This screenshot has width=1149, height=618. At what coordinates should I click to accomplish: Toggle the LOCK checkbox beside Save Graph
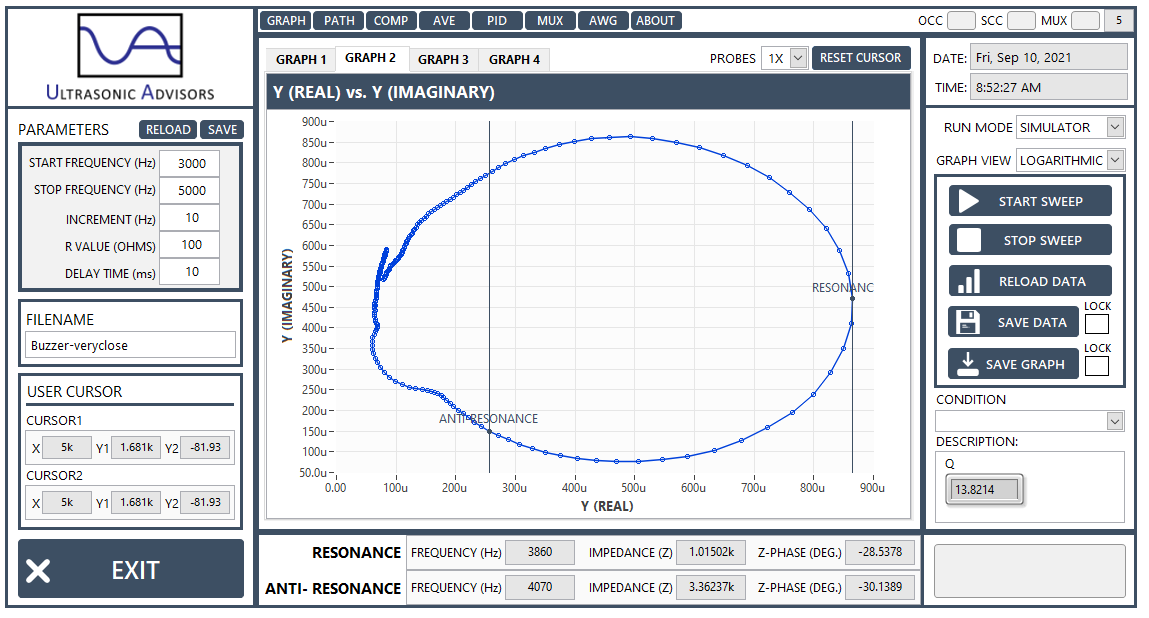tap(1097, 366)
